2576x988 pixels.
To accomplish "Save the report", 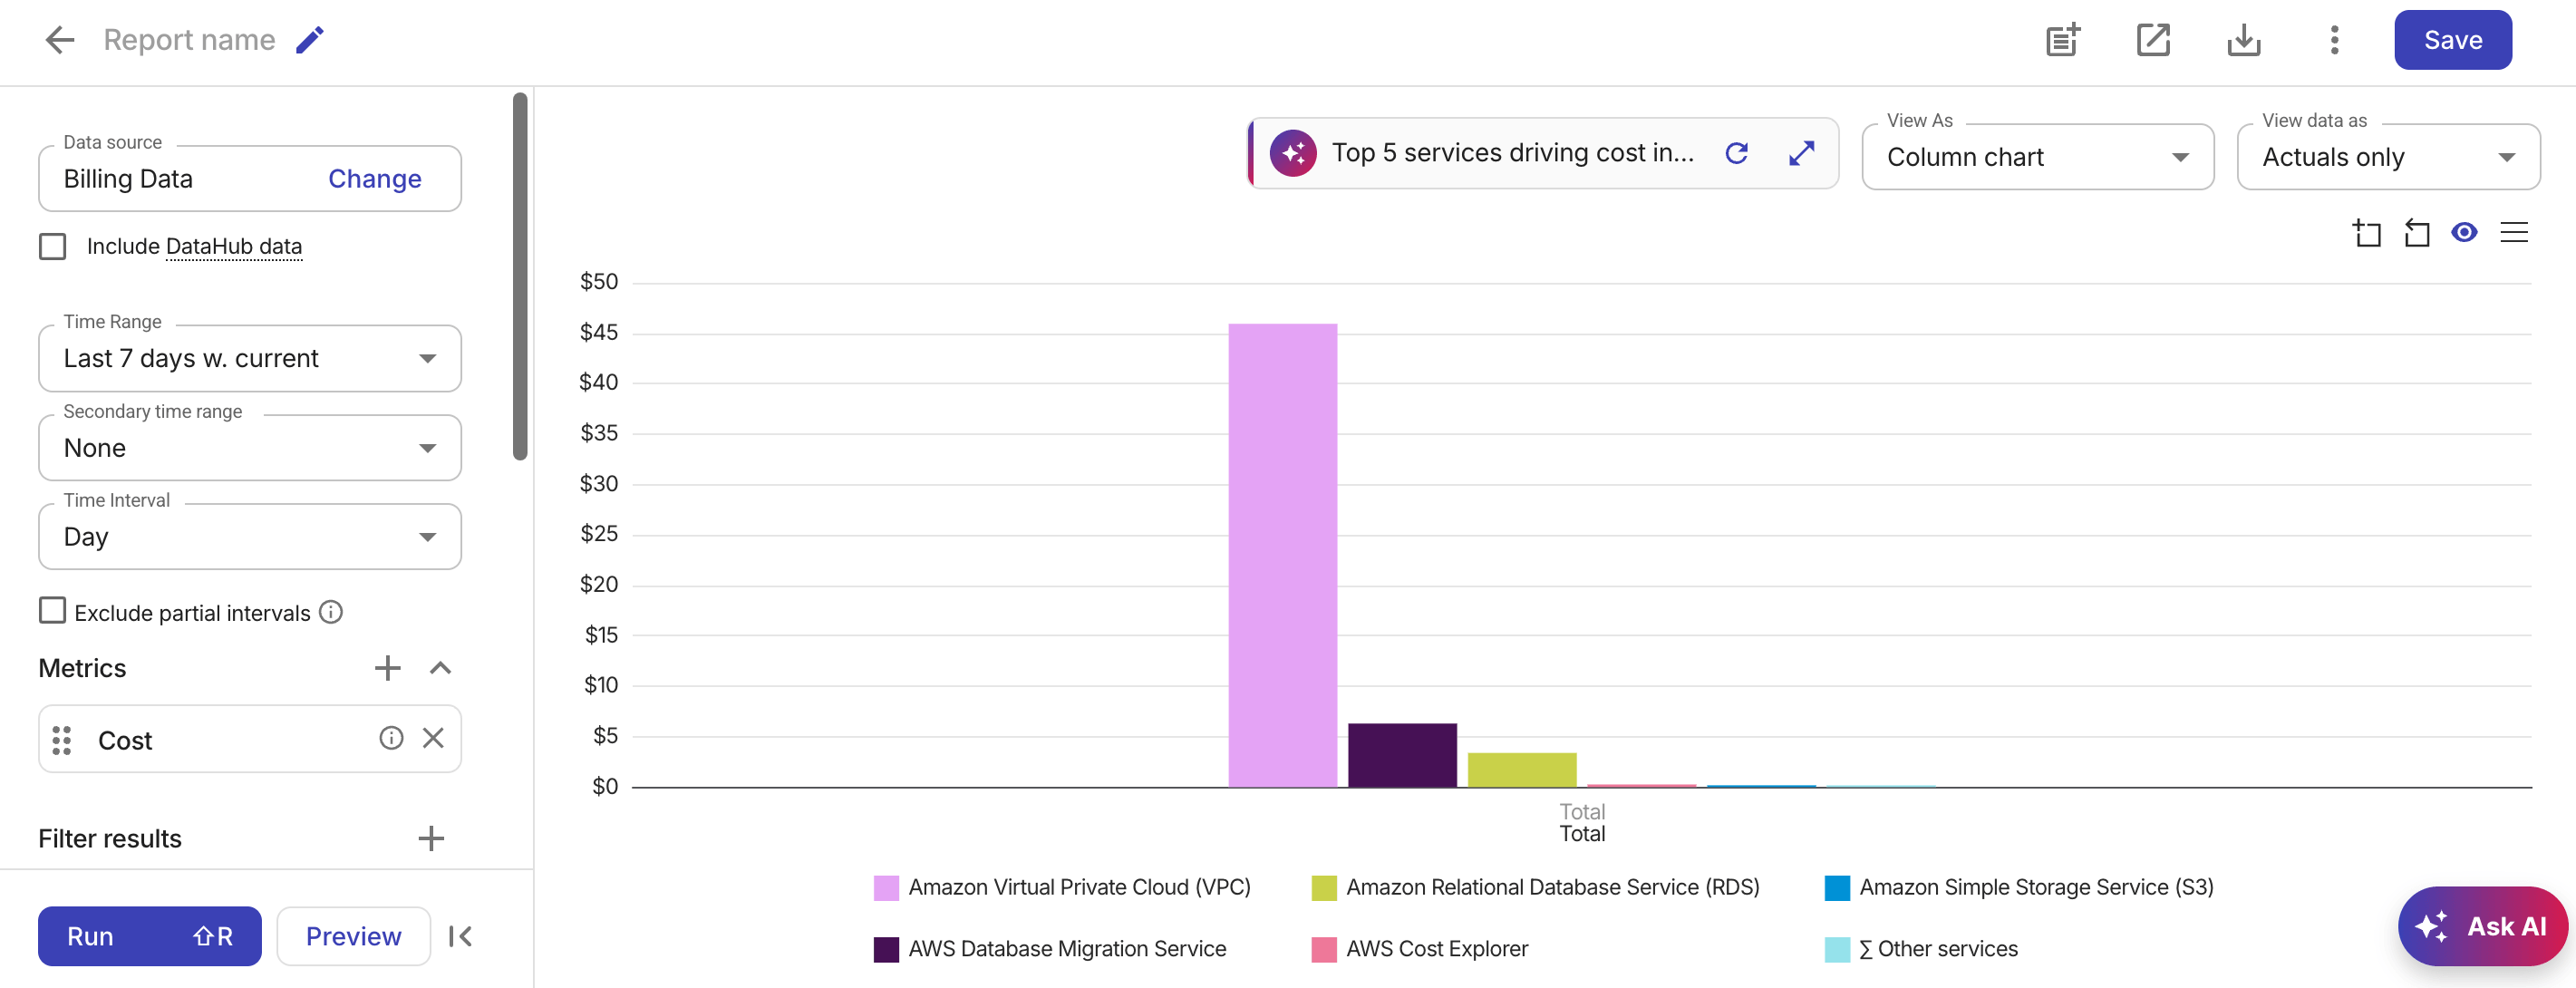I will (x=2452, y=40).
